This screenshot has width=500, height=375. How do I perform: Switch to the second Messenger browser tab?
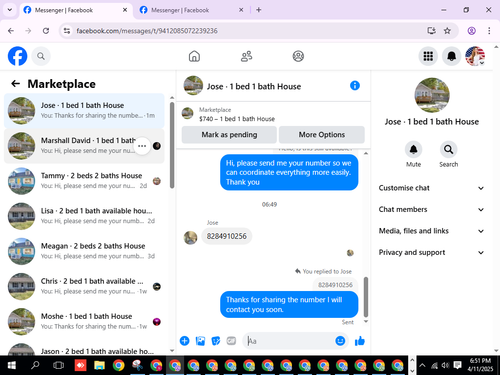pos(191,10)
